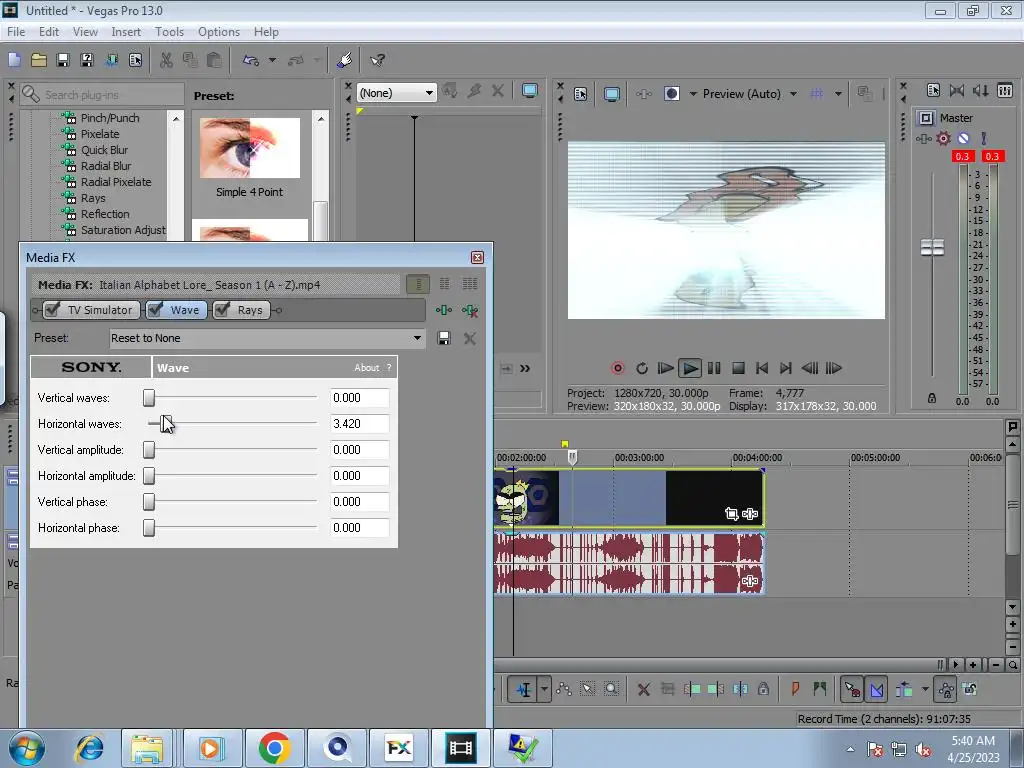Toggle Auto Crossfades button in timeline toolbar
Screen dimensions: 1024x768
coord(876,689)
